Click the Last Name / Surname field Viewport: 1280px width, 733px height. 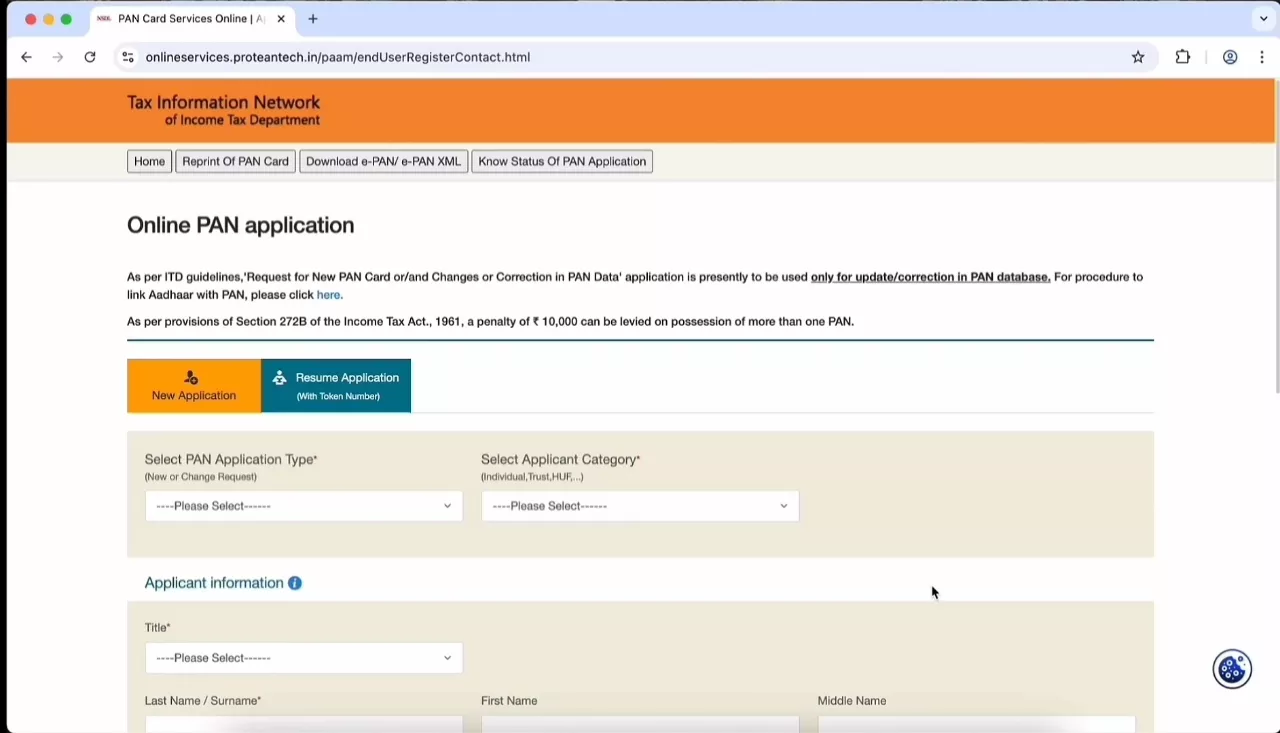point(303,723)
